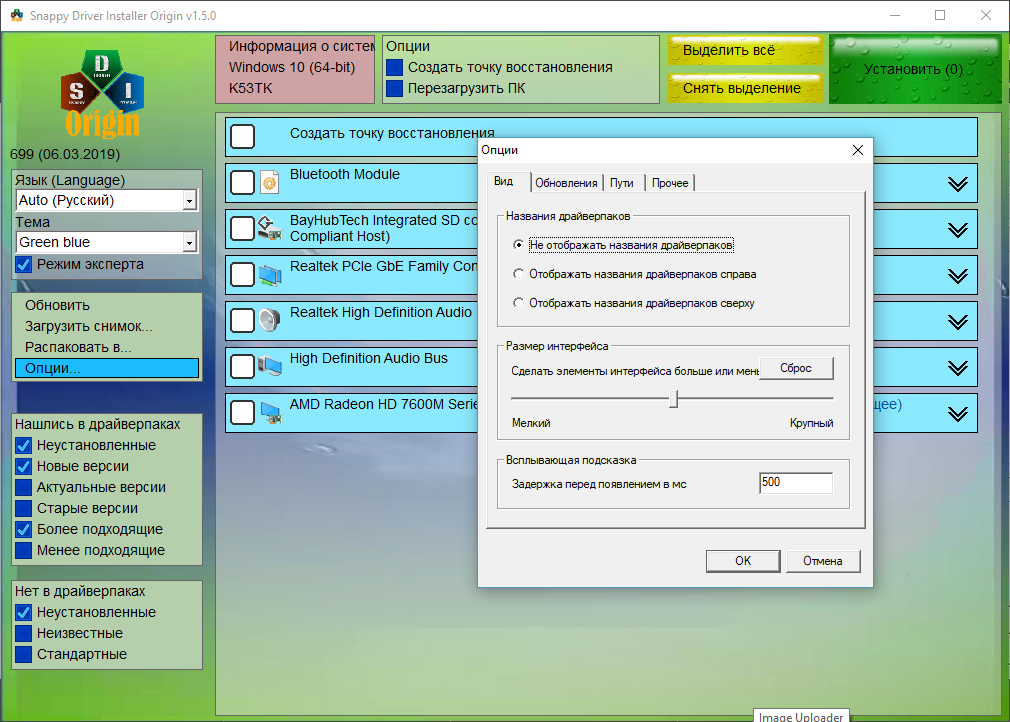The height and width of the screenshot is (722, 1010).
Task: Toggle Режим эксперта checkbox
Action: (x=24, y=264)
